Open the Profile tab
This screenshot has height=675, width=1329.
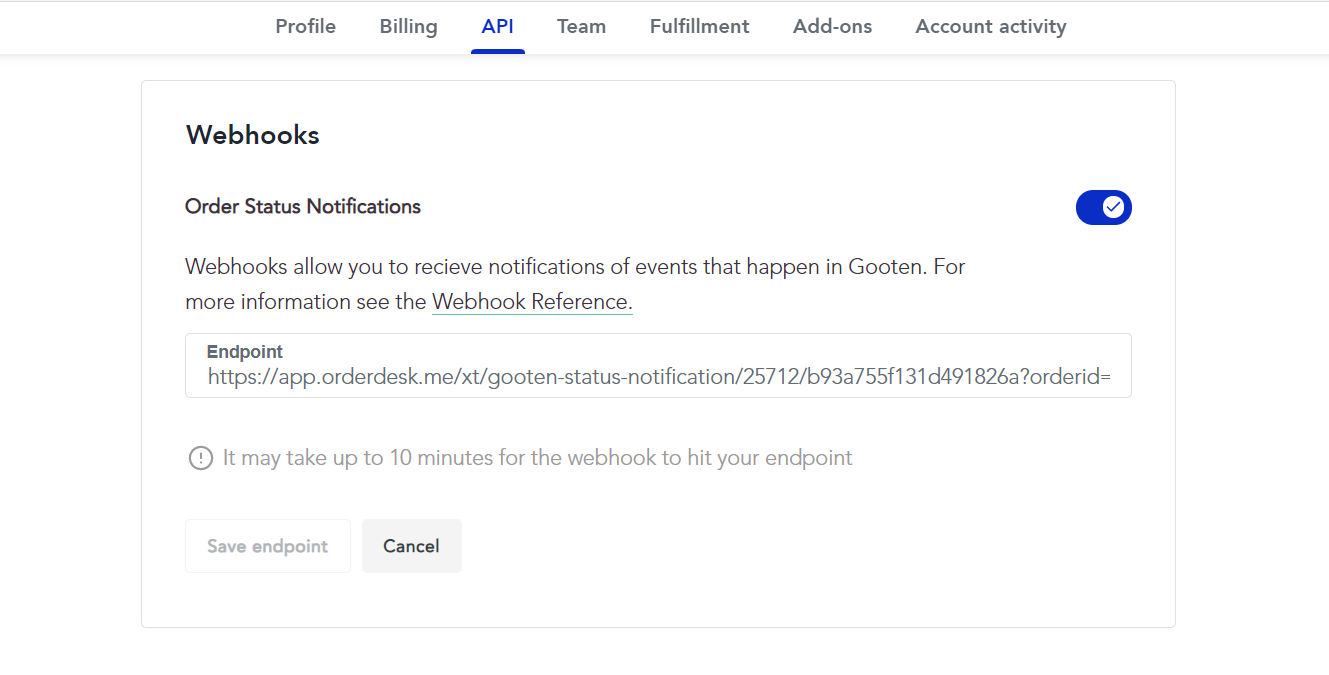[x=305, y=27]
